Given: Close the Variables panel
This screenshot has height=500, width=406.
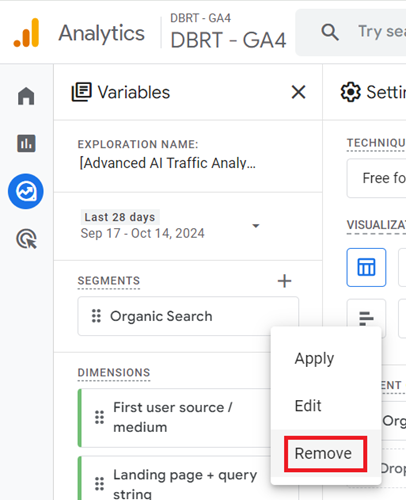Looking at the screenshot, I should click(x=298, y=92).
